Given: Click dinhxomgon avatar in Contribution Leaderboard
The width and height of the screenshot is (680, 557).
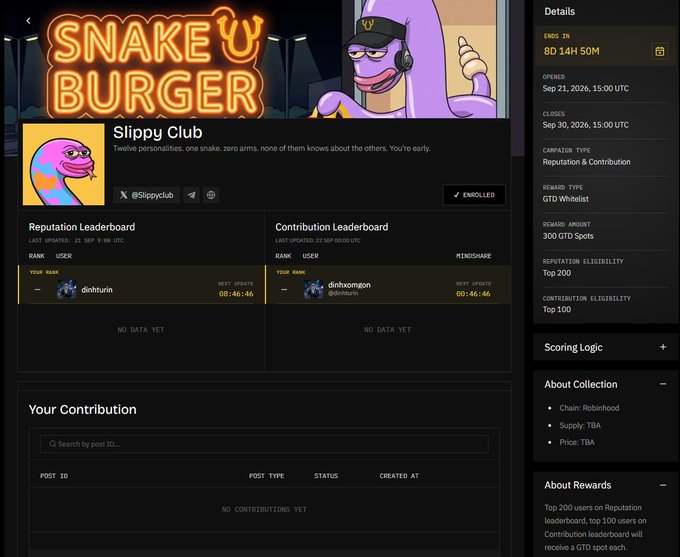Looking at the screenshot, I should click(313, 290).
